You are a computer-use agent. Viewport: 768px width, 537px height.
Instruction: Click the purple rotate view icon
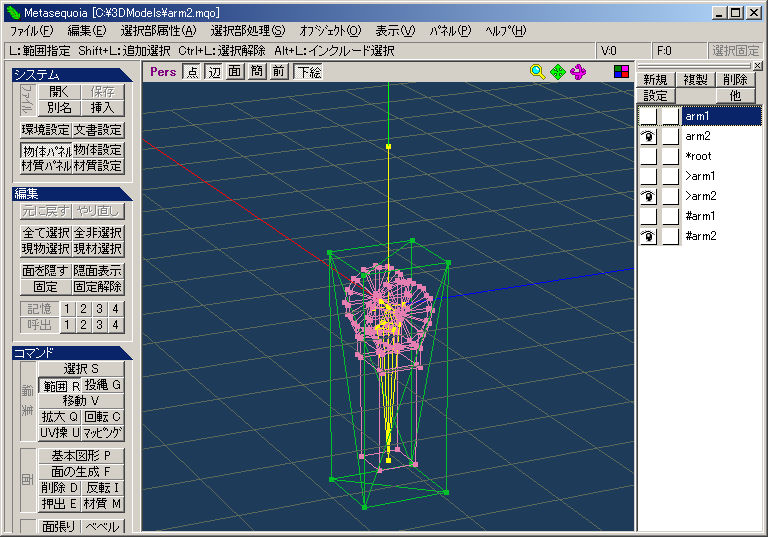click(578, 72)
